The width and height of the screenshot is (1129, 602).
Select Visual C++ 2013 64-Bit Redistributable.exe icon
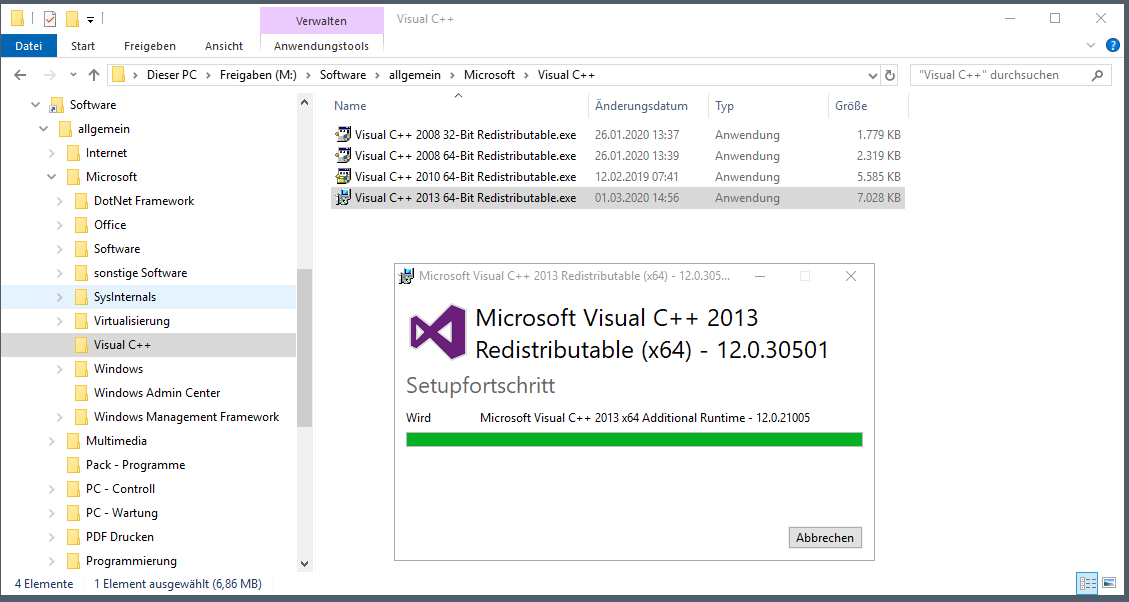pos(343,197)
